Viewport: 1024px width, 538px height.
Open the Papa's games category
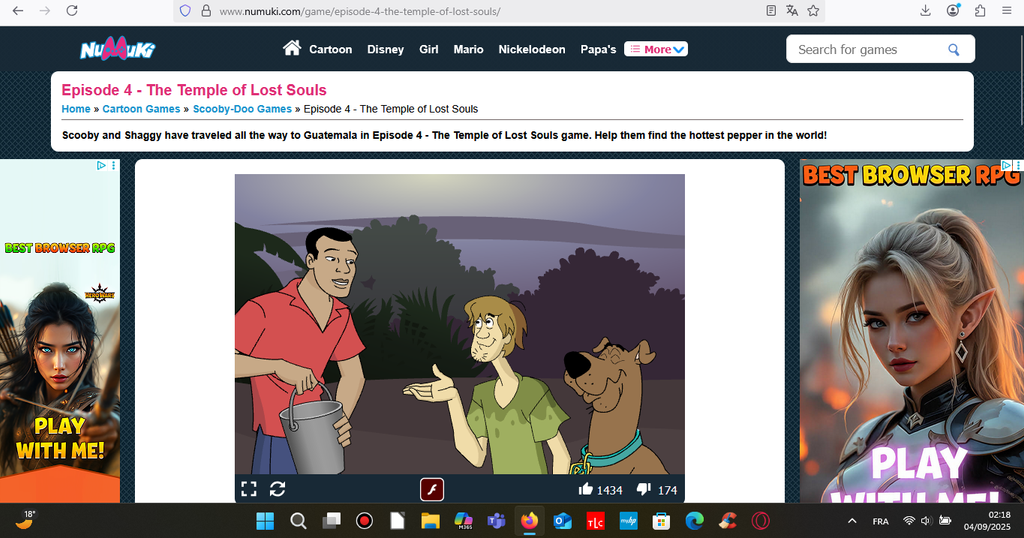tap(598, 50)
